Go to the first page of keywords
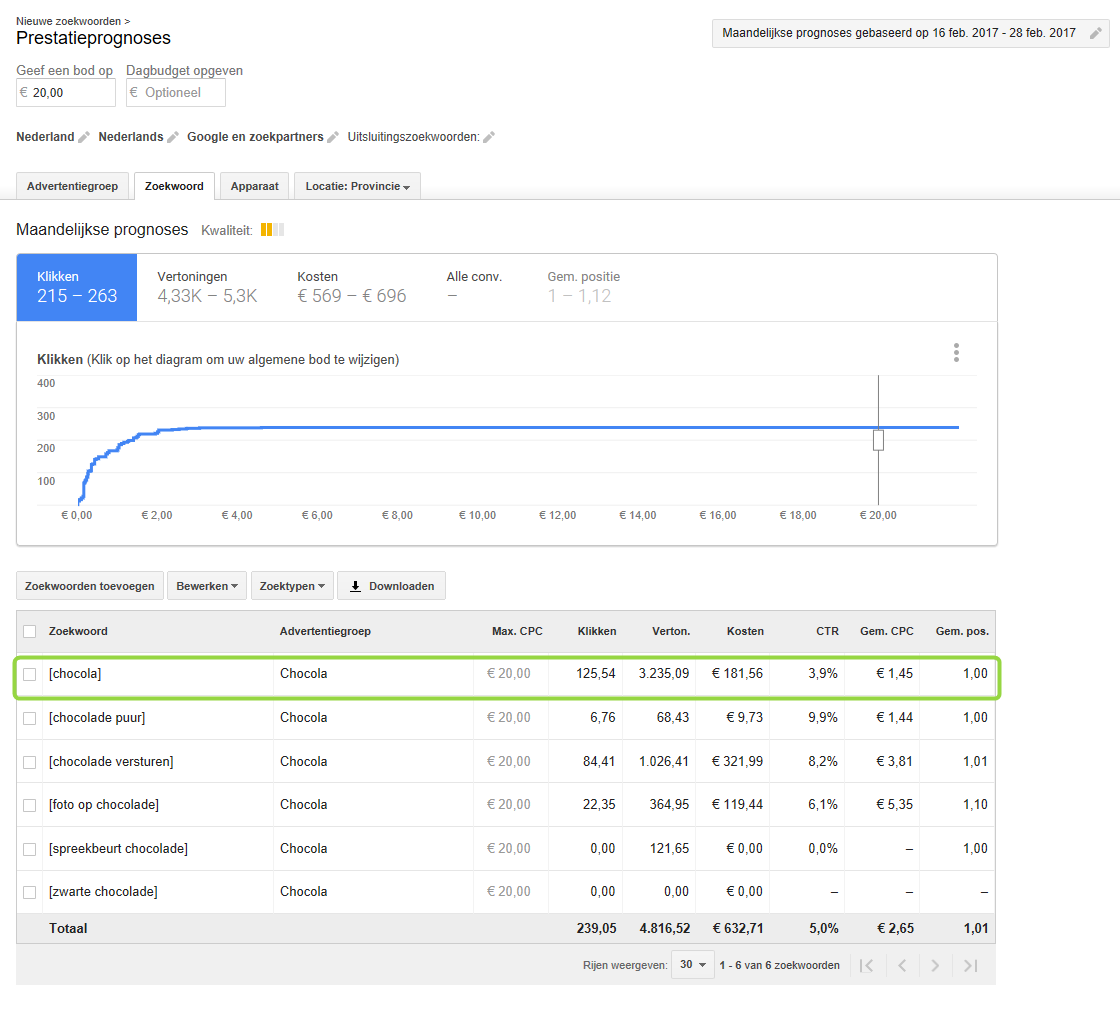Image resolution: width=1120 pixels, height=1033 pixels. [866, 966]
